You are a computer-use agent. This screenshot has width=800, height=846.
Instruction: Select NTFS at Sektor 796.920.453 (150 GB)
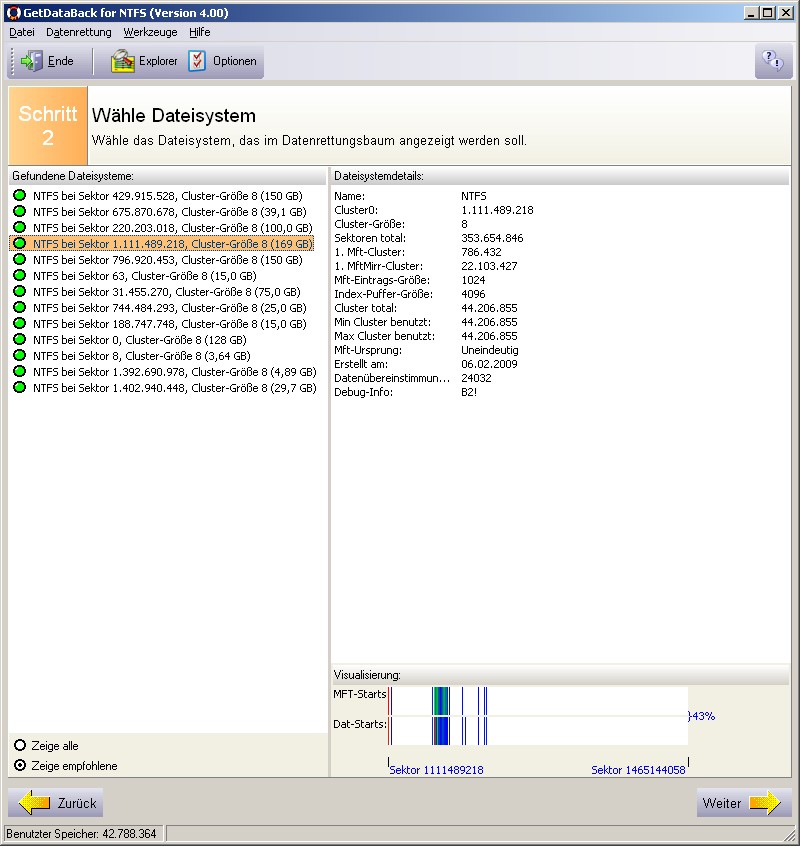point(168,260)
